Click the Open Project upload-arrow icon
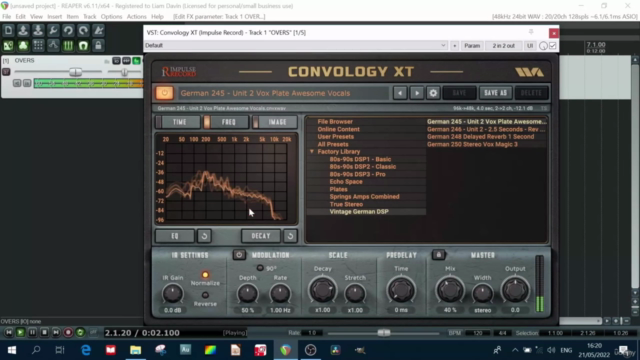The width and height of the screenshot is (640, 360). [23, 30]
